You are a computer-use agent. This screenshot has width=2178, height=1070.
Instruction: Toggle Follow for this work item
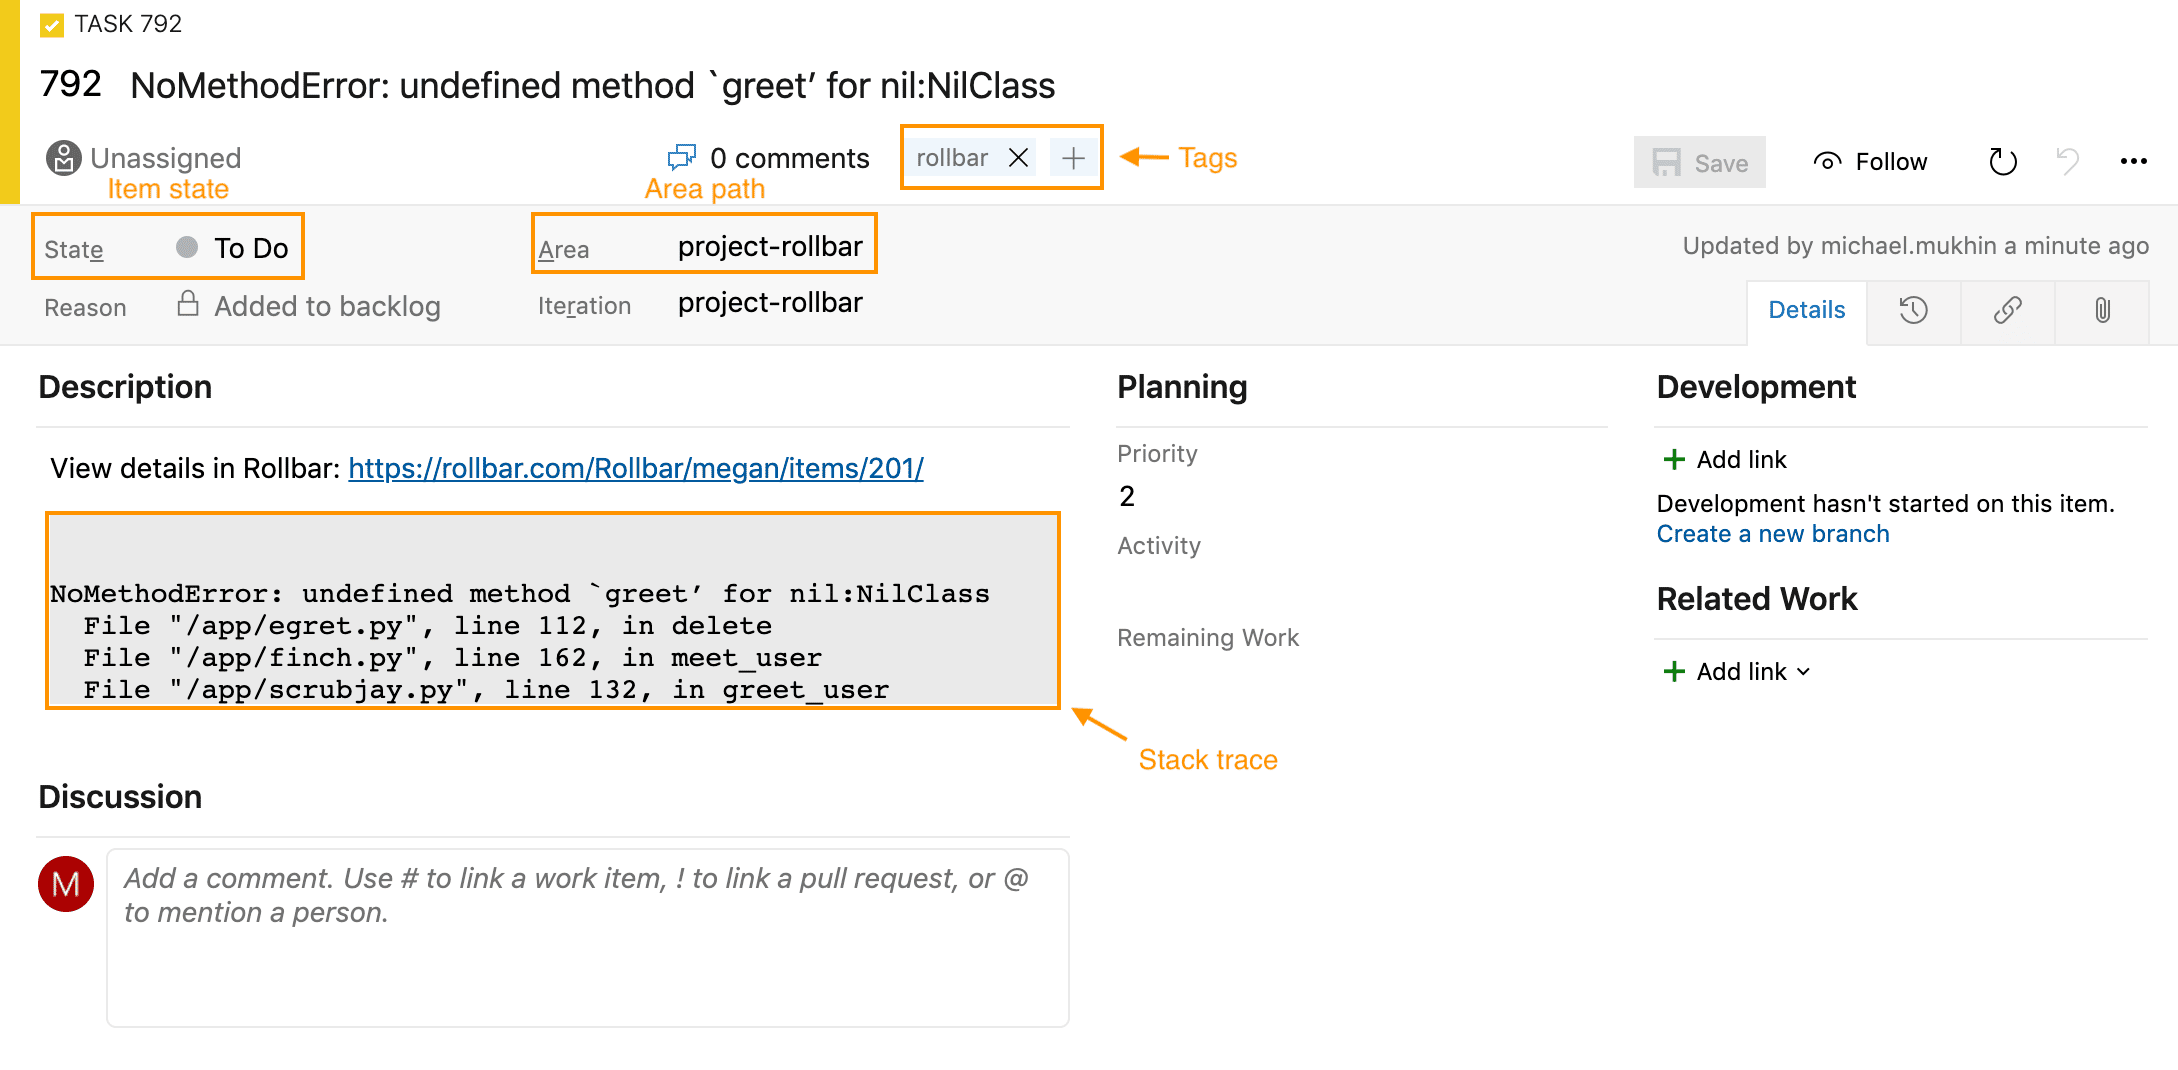[1870, 162]
